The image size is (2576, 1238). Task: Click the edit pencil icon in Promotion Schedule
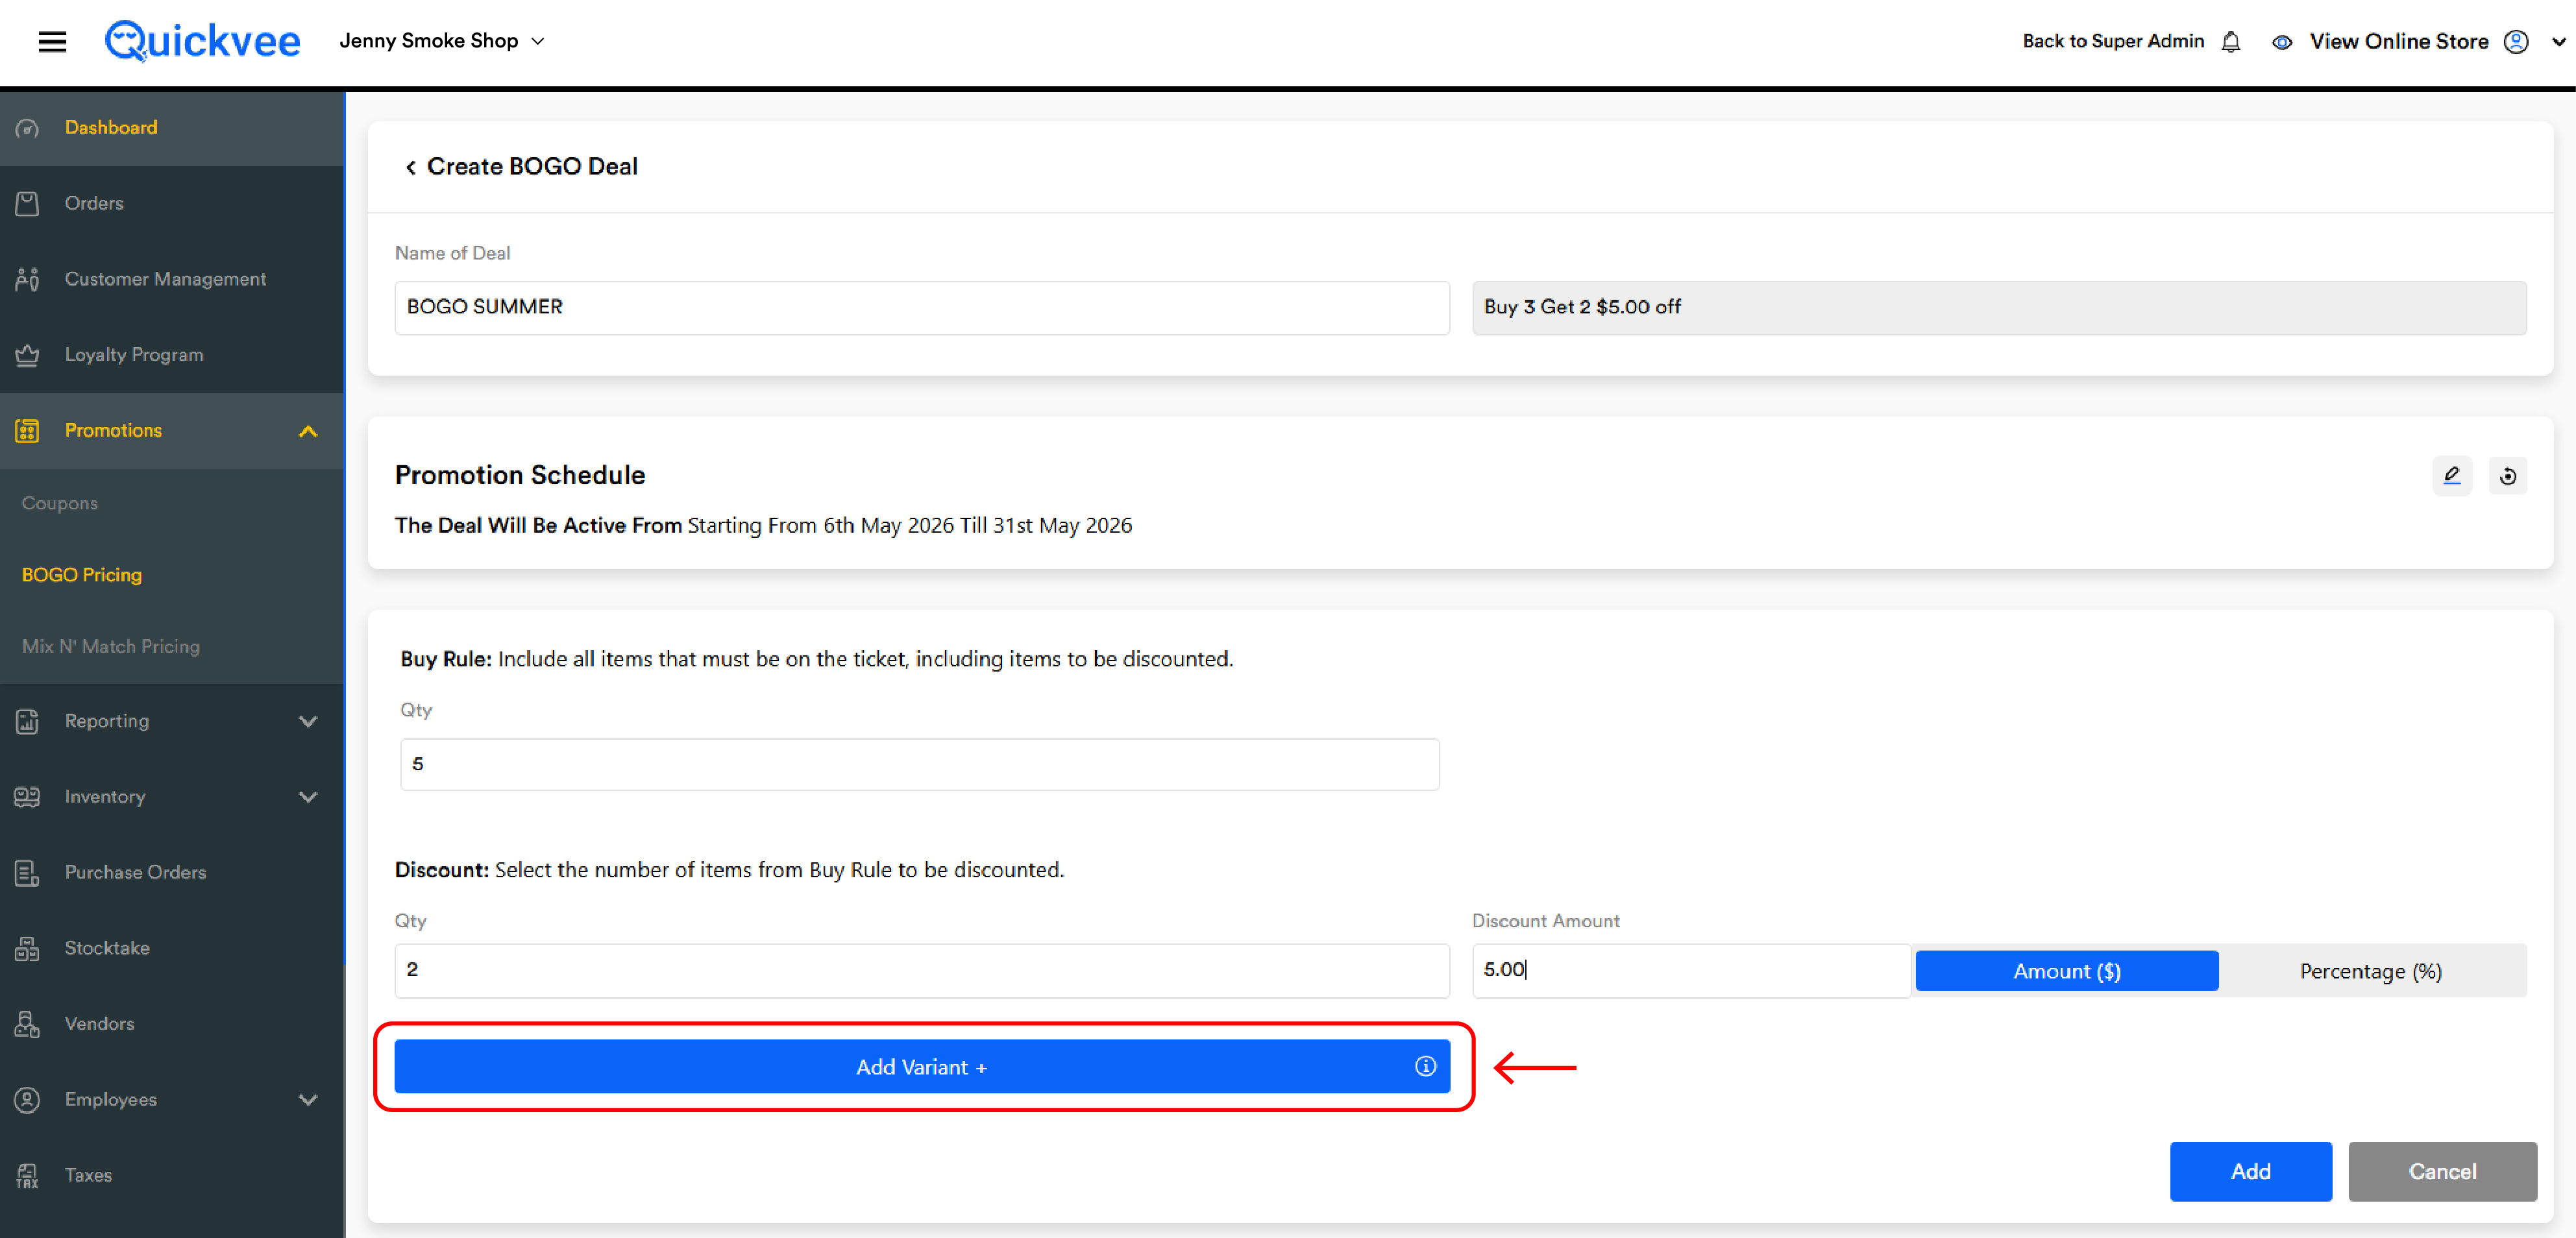click(2452, 476)
